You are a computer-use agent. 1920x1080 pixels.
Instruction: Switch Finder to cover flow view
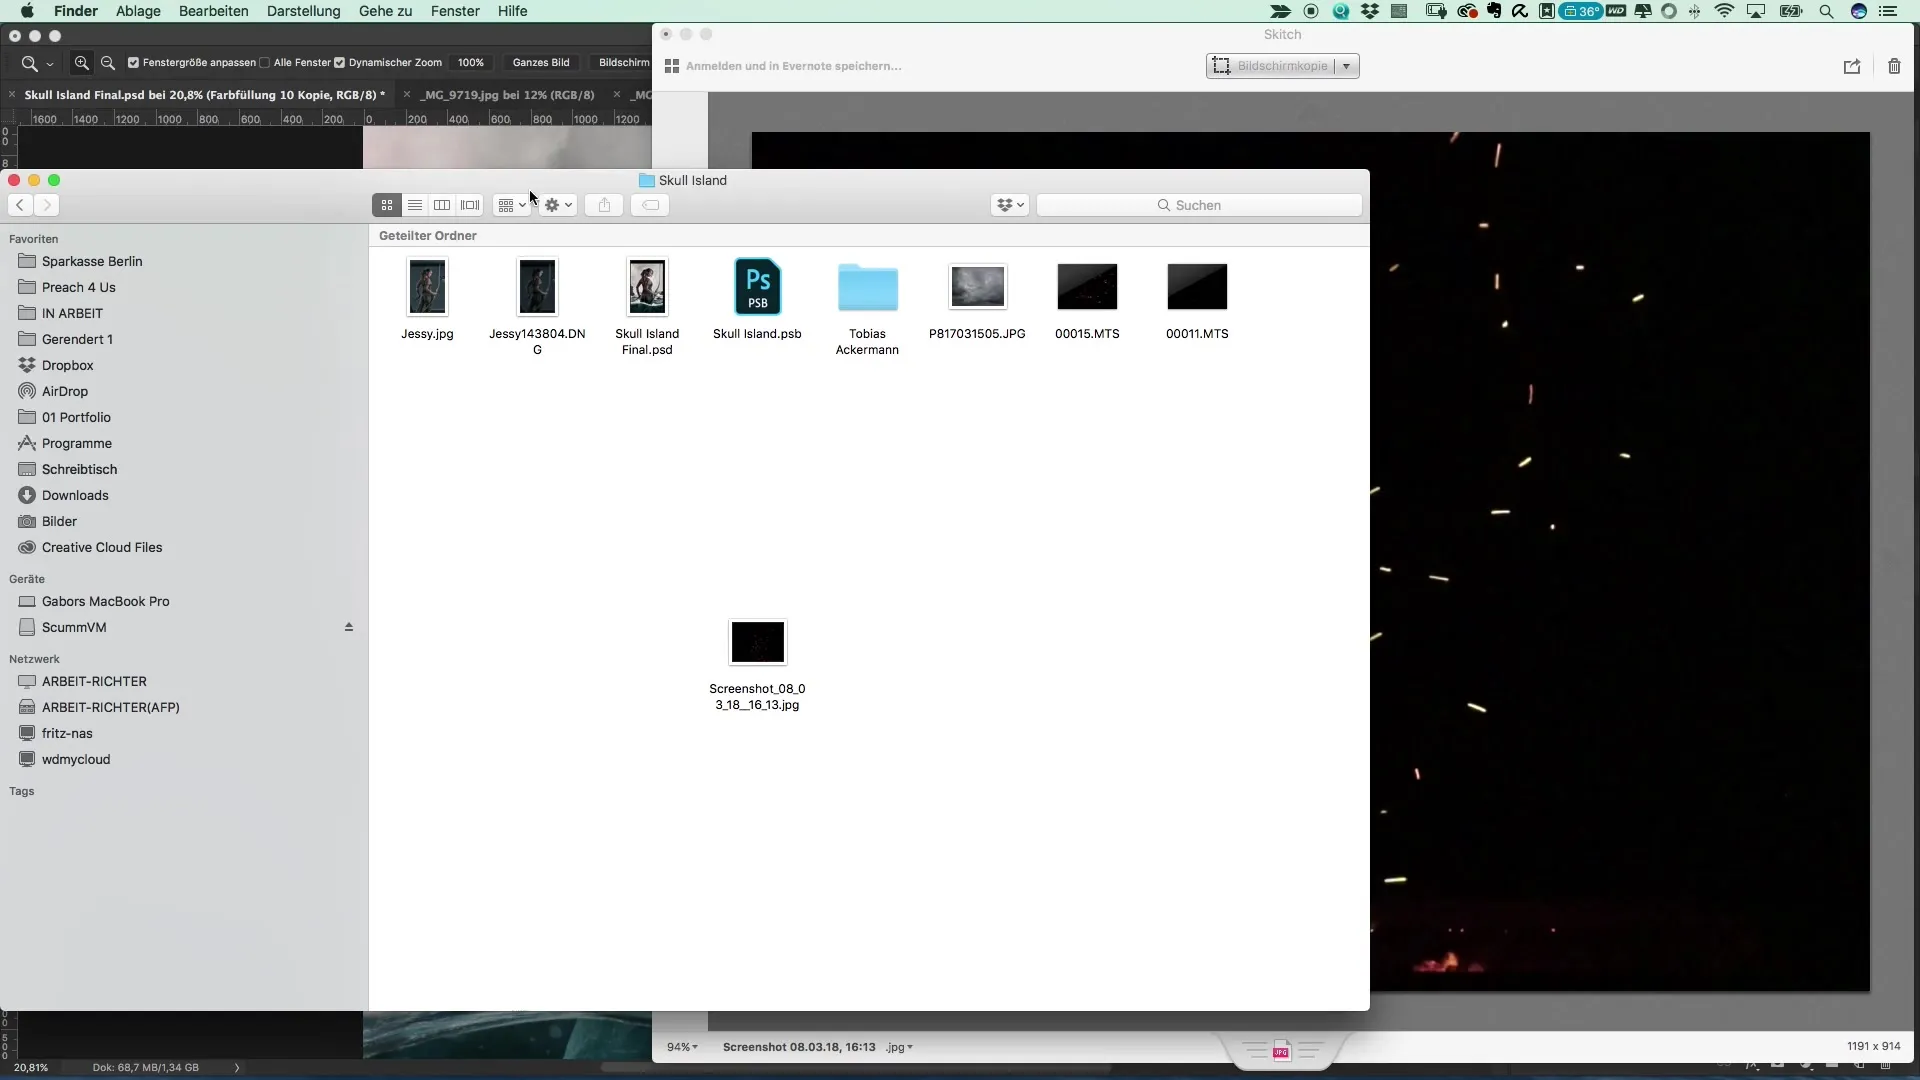tap(470, 205)
